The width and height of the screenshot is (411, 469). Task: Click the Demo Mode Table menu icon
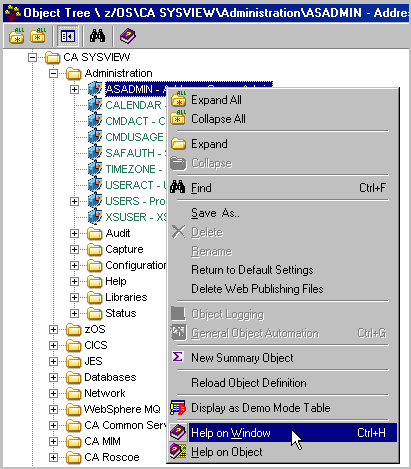(x=178, y=408)
